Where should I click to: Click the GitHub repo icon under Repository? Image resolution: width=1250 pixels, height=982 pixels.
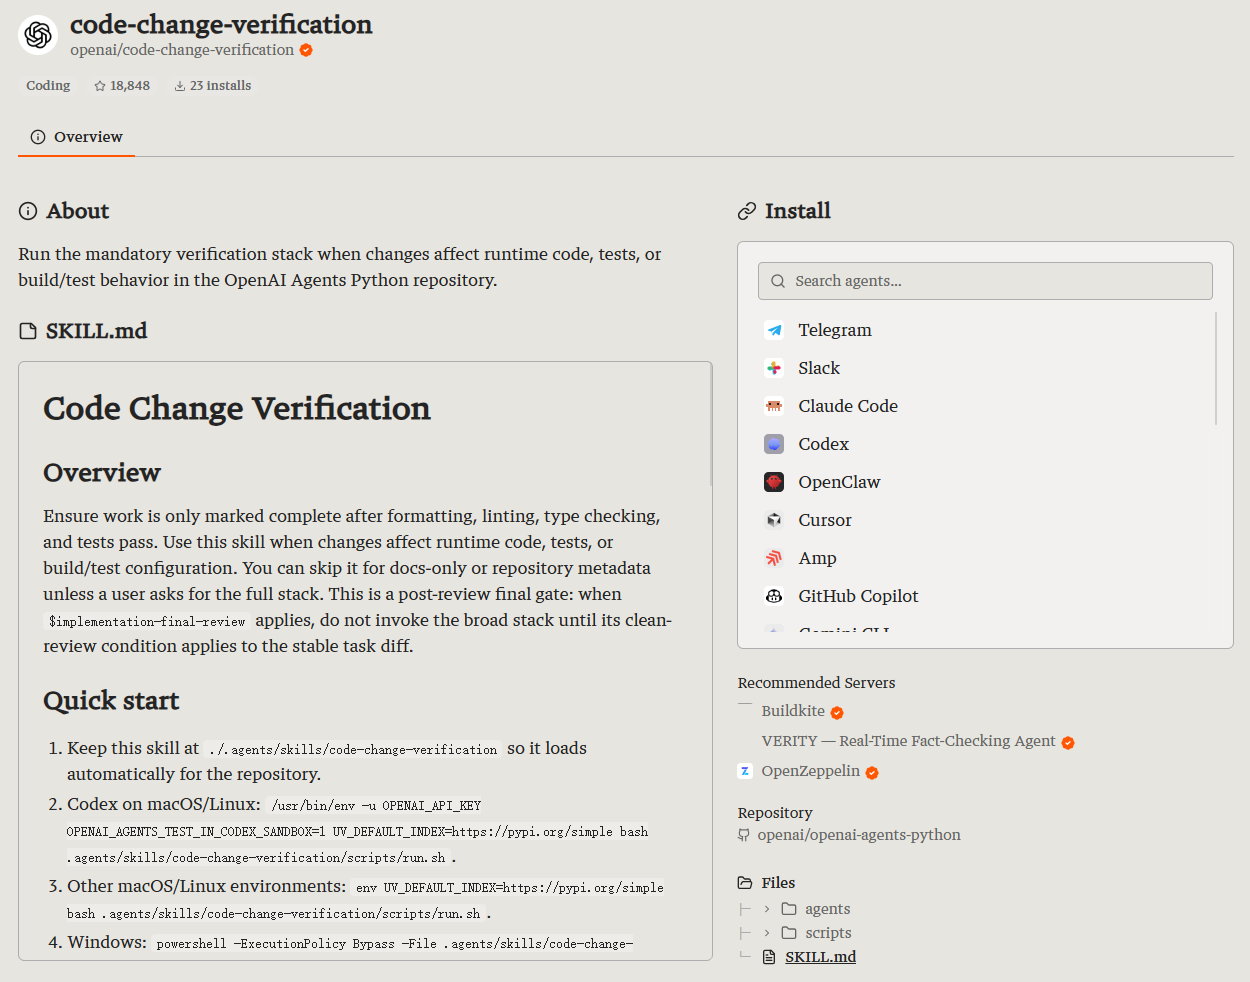[x=743, y=835]
